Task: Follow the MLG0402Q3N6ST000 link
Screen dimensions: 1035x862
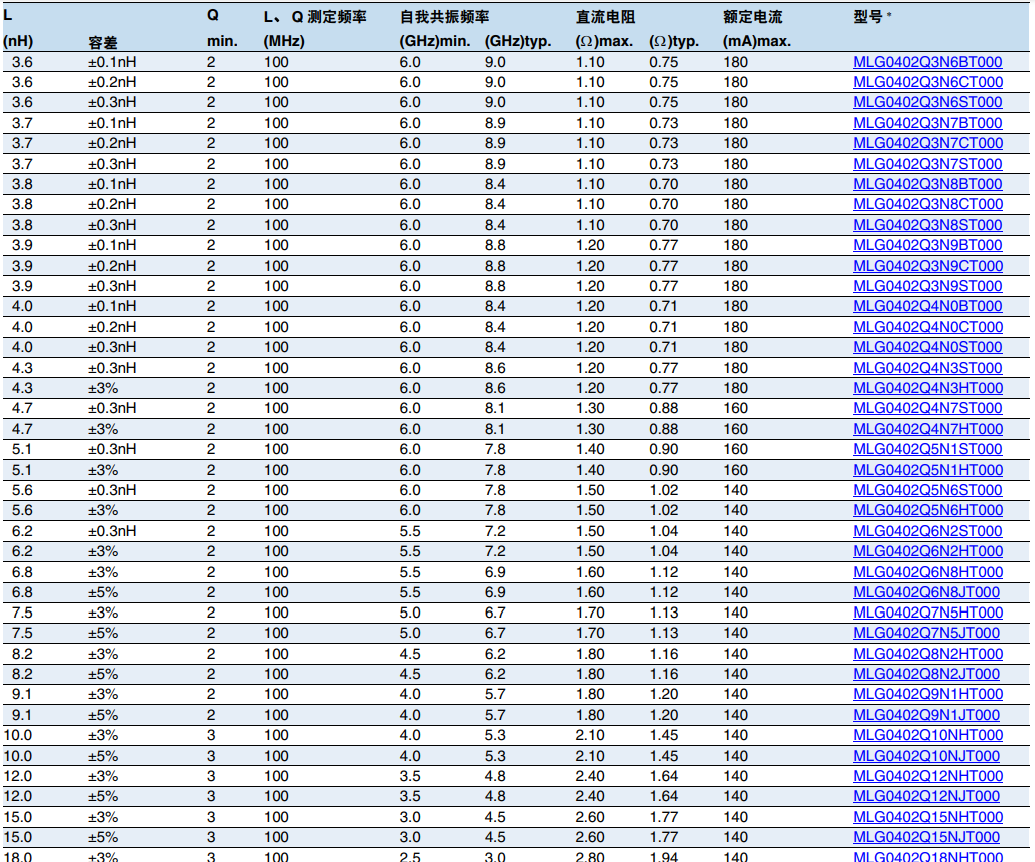Action: click(x=927, y=102)
